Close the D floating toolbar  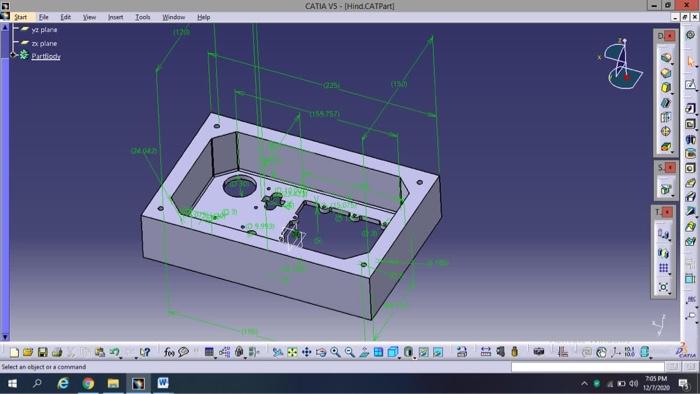point(670,36)
